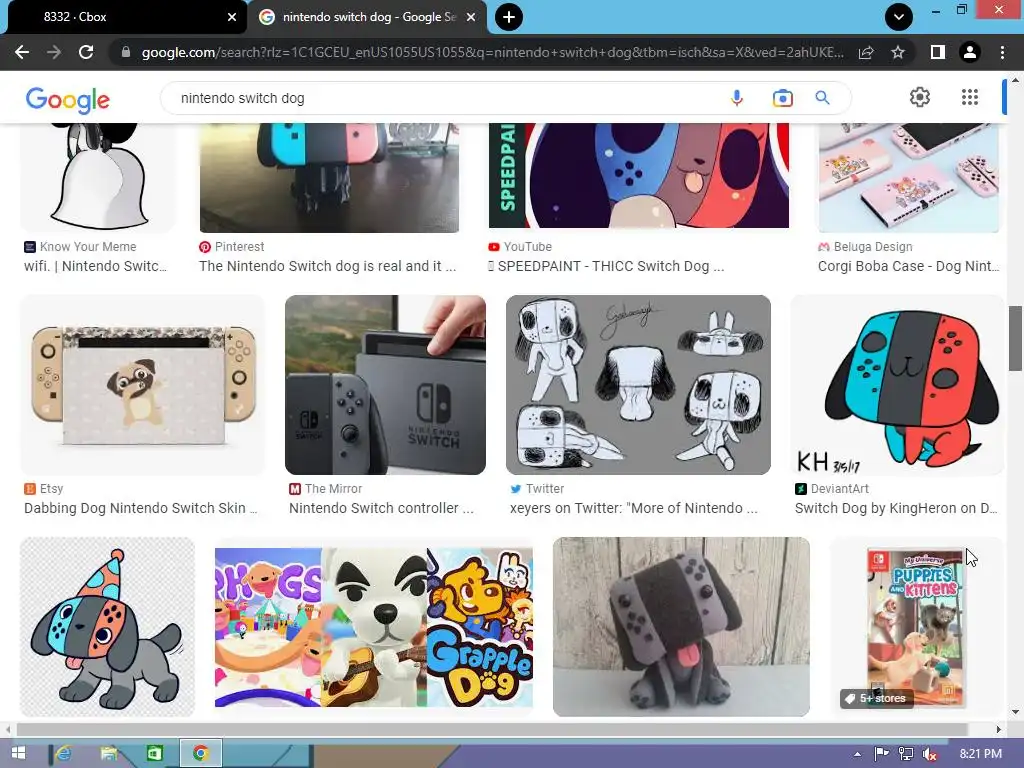
Task: Select Chrome in the taskbar
Action: (x=200, y=753)
